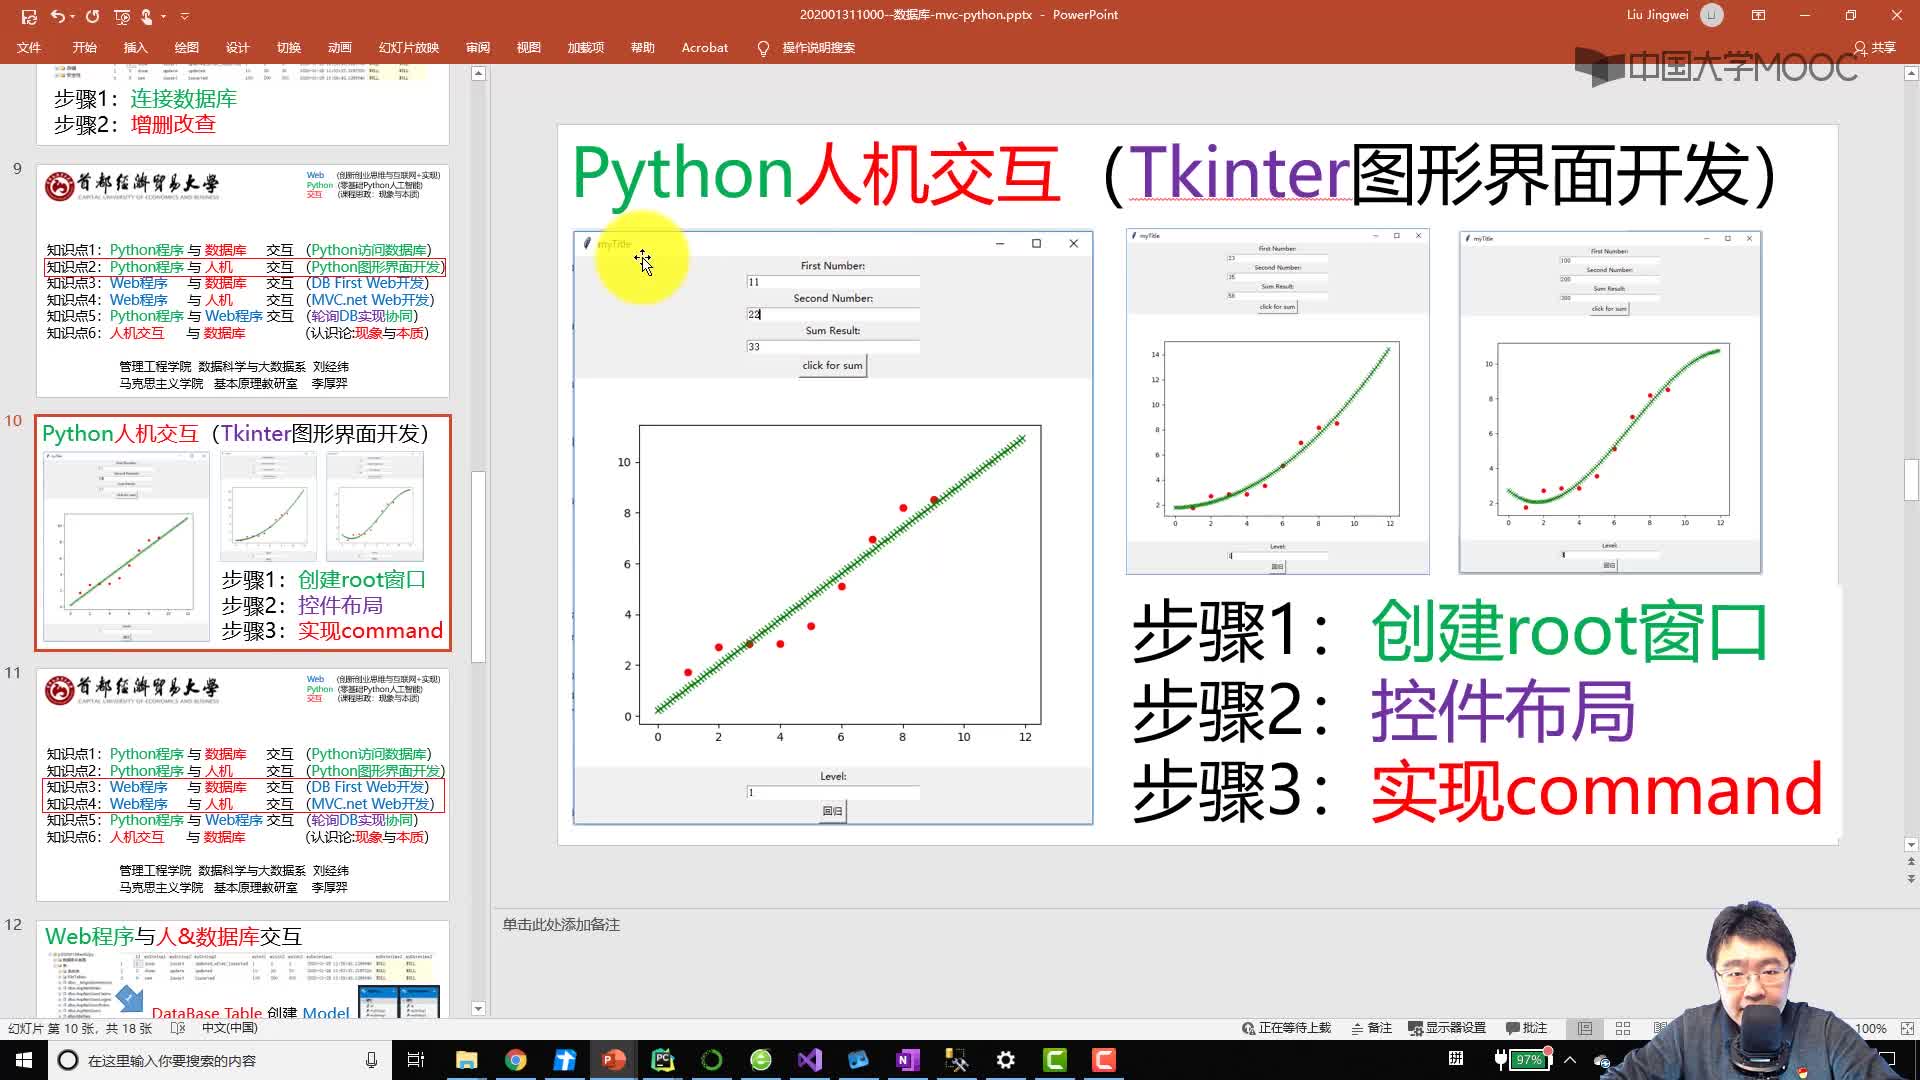Click text 步骤3：实现command on slide
The height and width of the screenshot is (1080, 1920).
pyautogui.click(x=1478, y=791)
